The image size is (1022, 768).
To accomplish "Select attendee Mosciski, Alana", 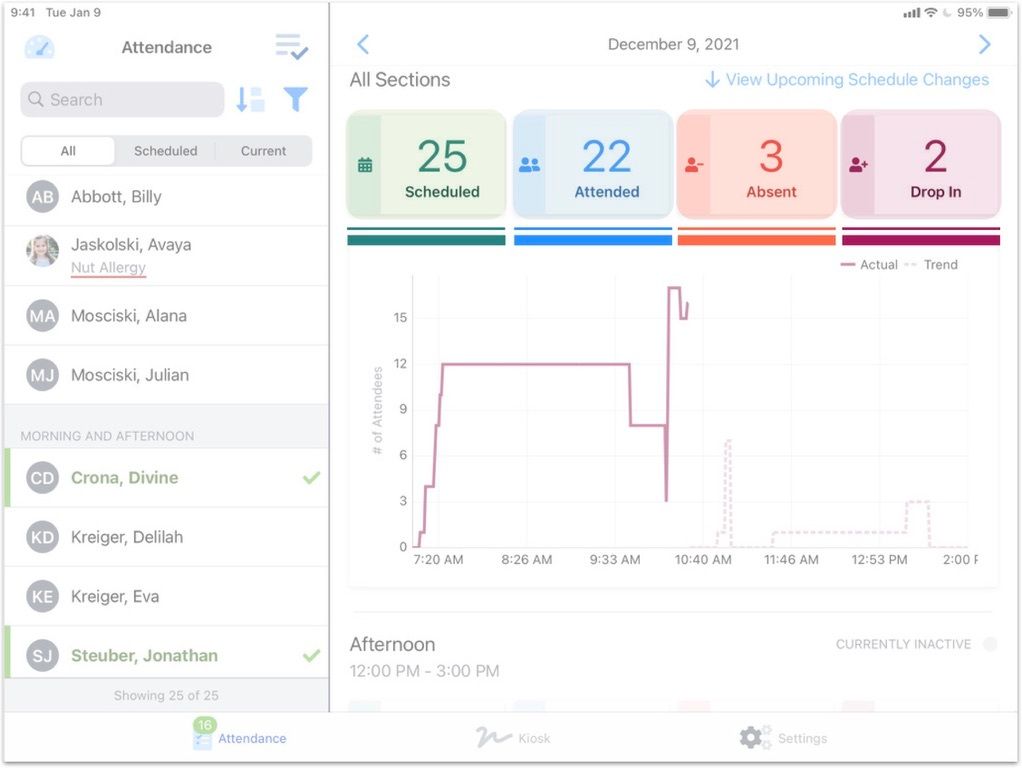I will click(166, 316).
